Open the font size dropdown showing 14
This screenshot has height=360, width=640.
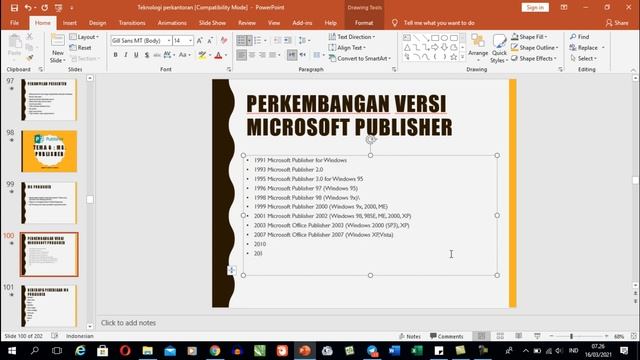point(190,40)
